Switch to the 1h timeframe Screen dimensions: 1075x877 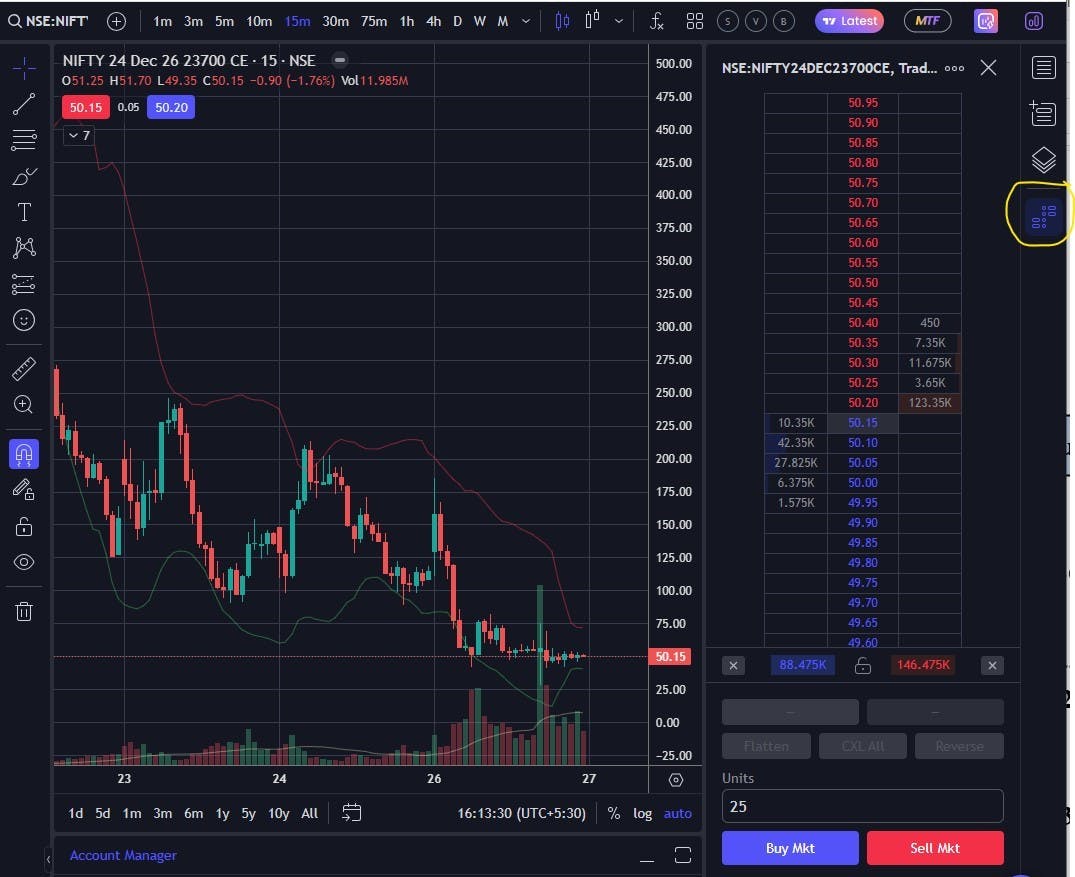point(407,21)
